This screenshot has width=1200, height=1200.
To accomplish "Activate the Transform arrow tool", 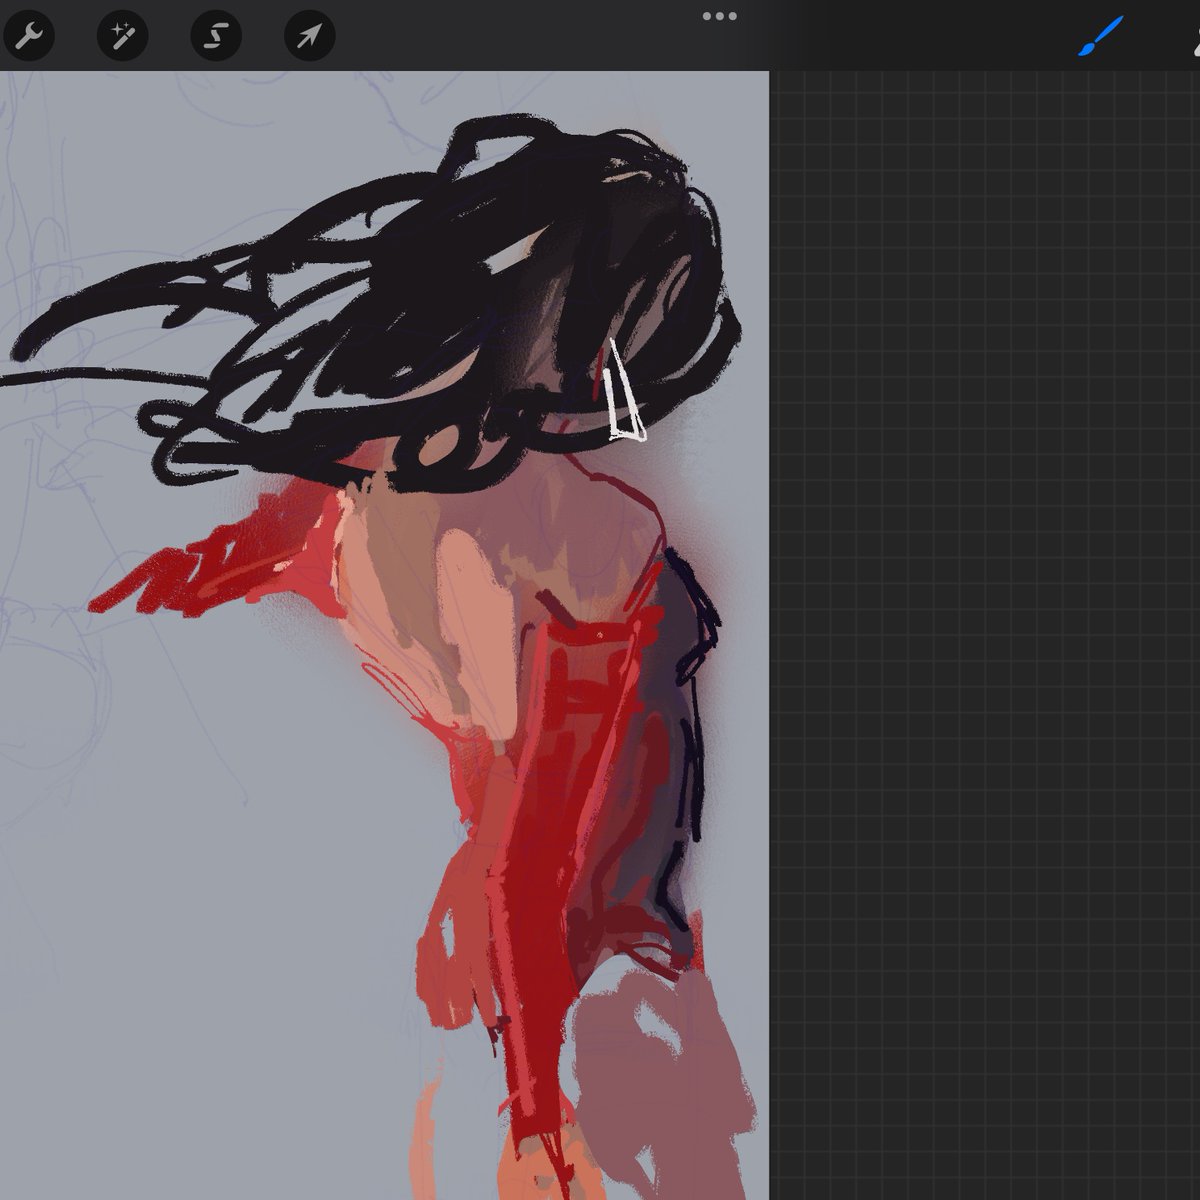I will (x=310, y=37).
